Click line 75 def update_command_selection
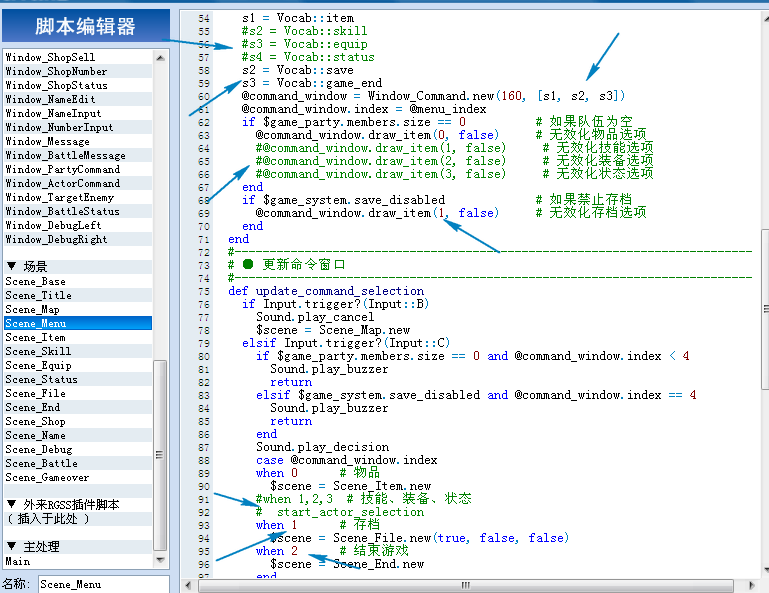 (x=326, y=291)
